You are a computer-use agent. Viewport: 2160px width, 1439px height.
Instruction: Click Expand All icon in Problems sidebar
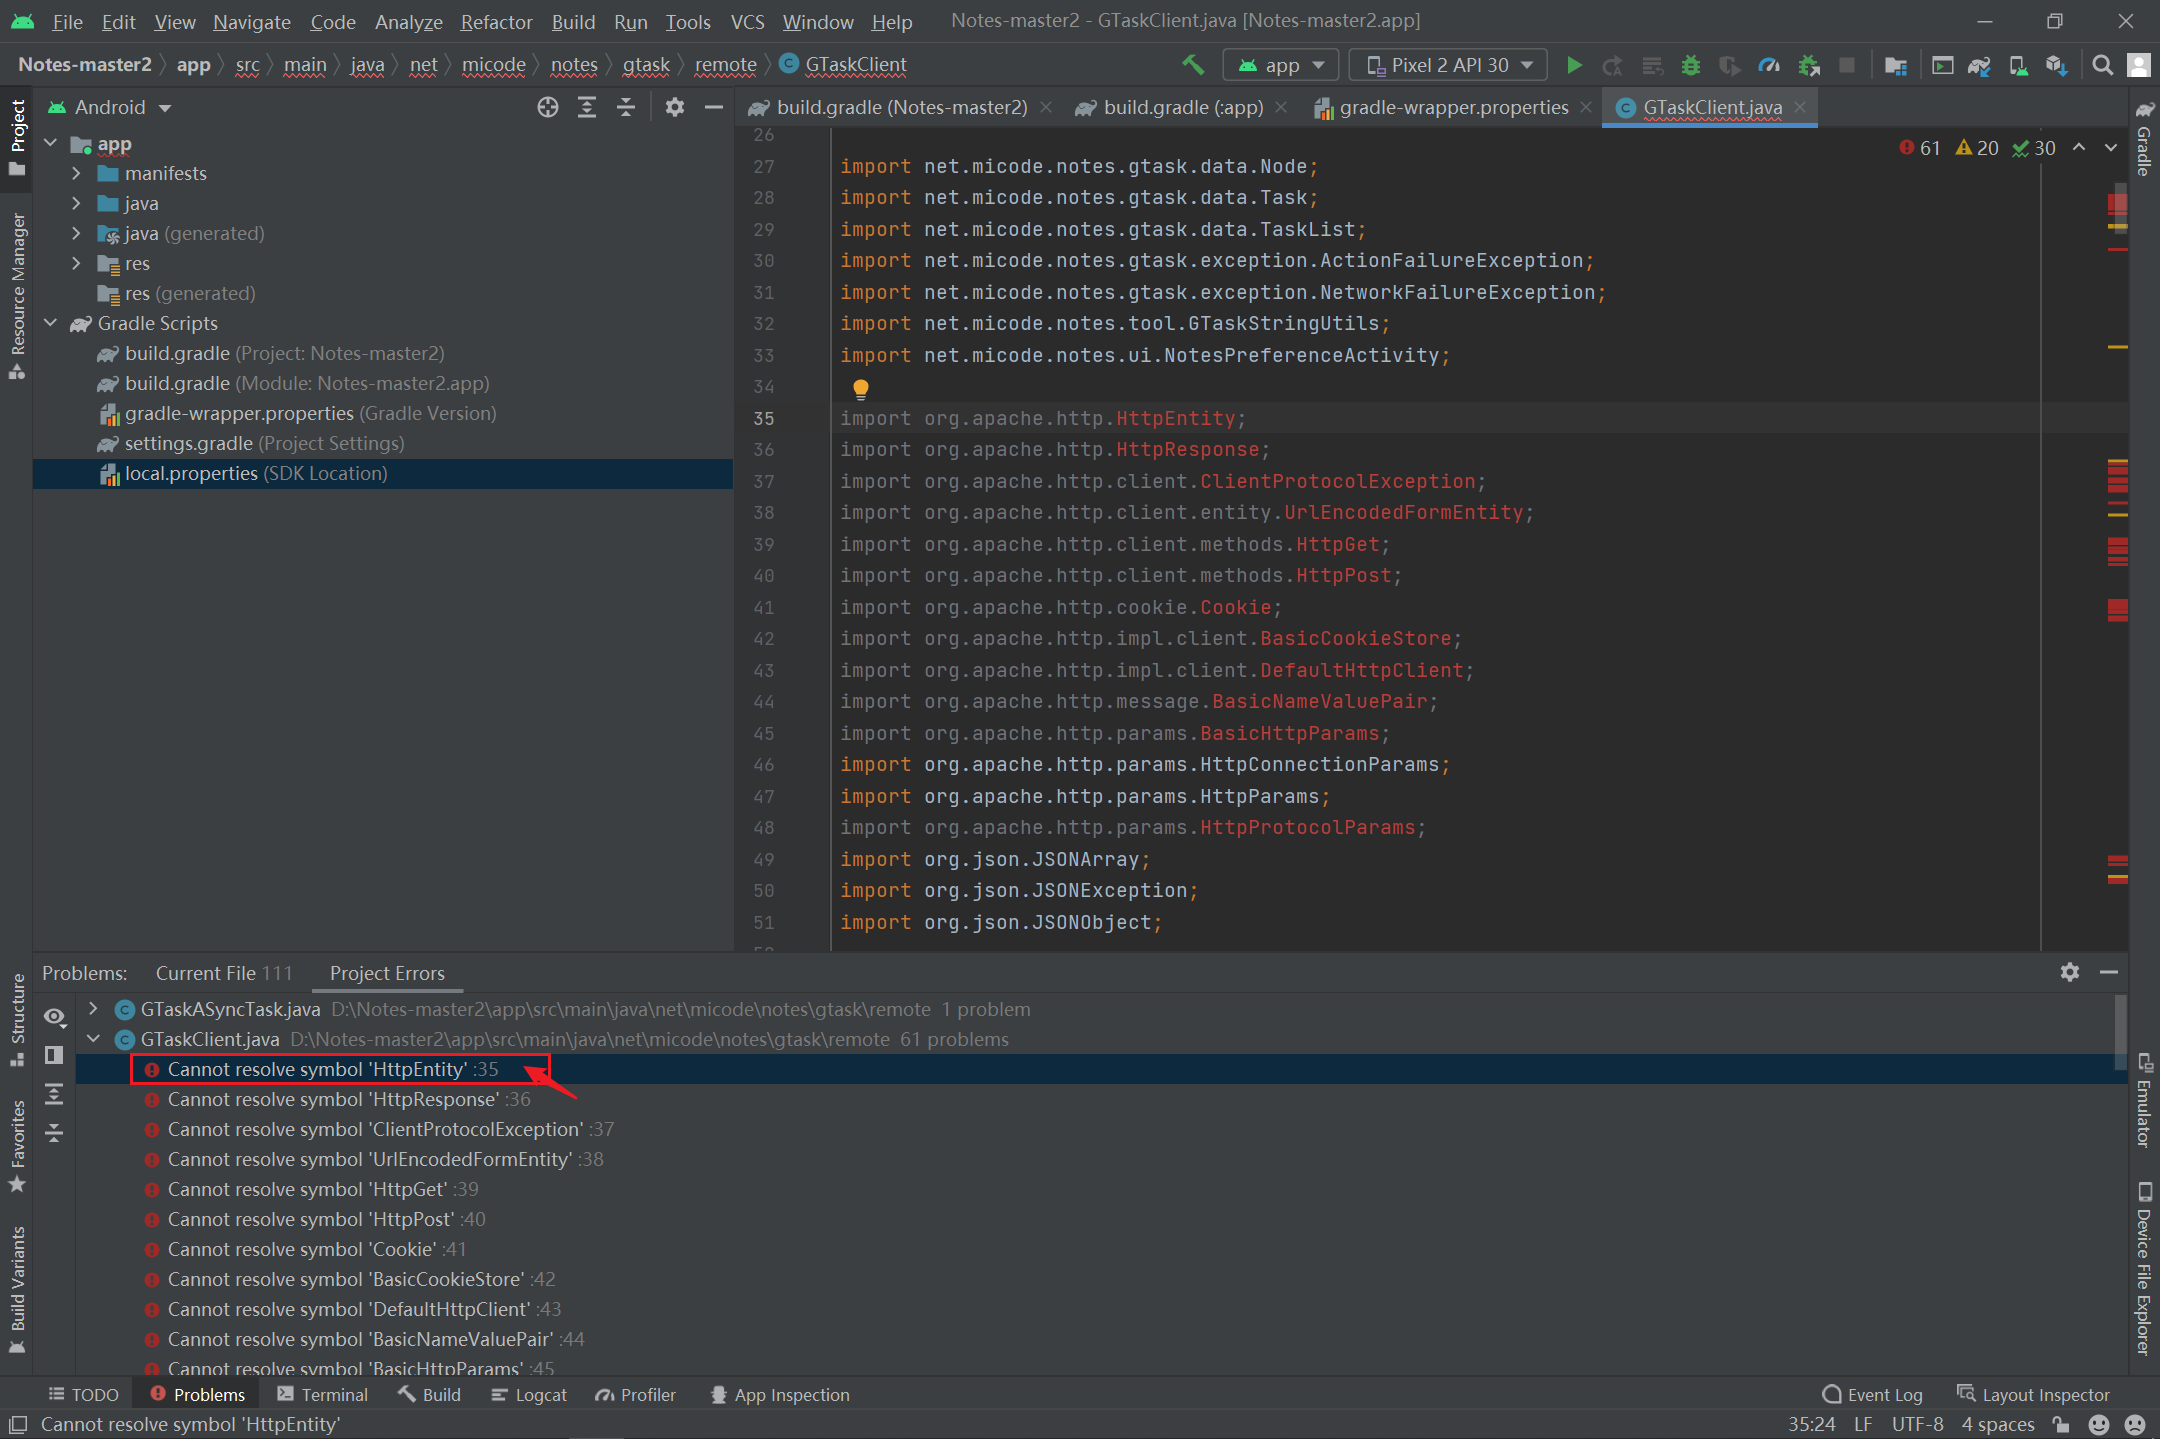click(x=54, y=1094)
